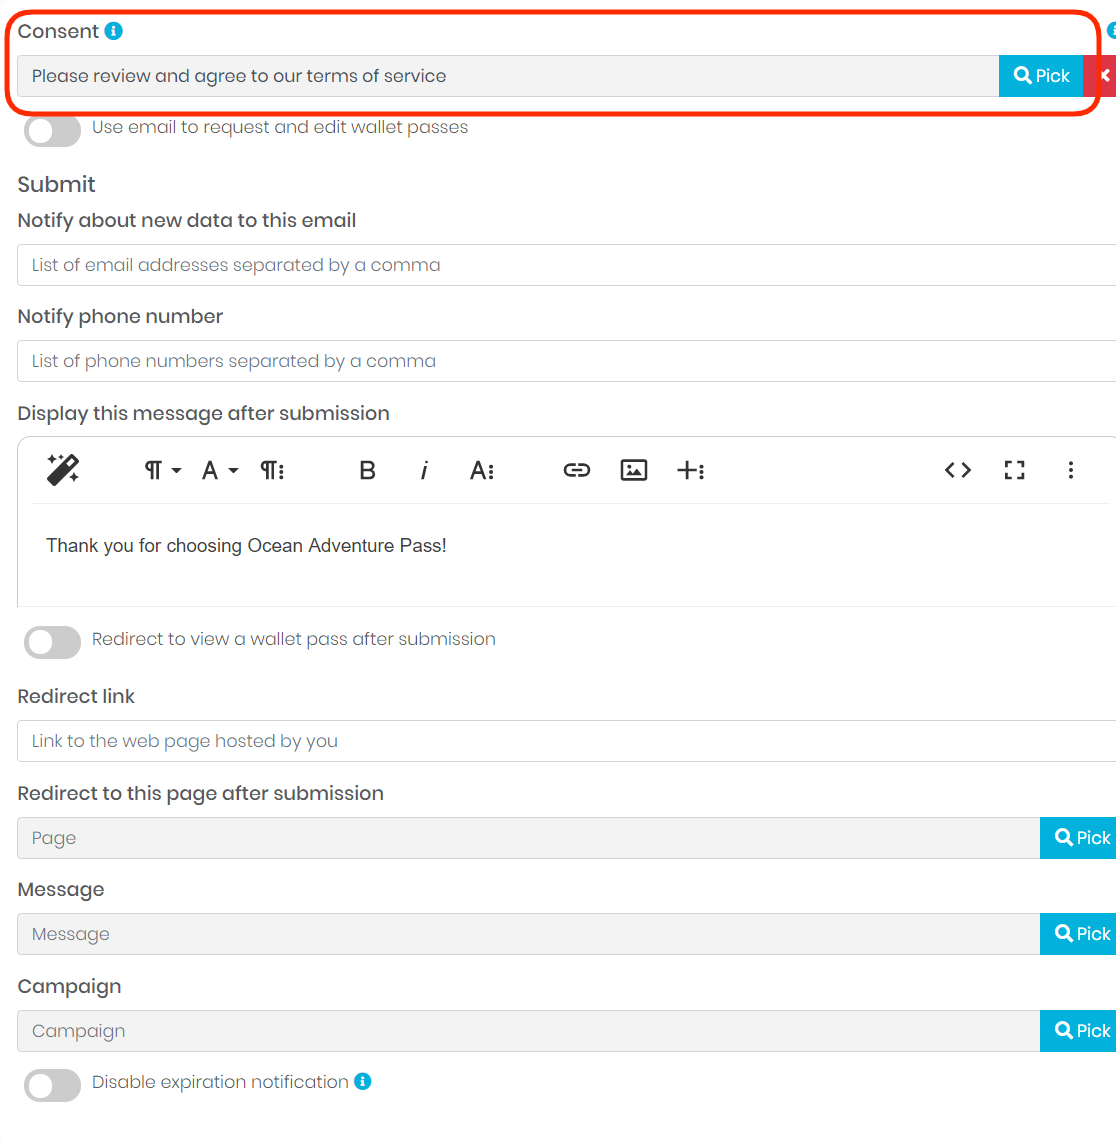Open the editor vertical dots menu
This screenshot has width=1117, height=1144.
(1070, 471)
